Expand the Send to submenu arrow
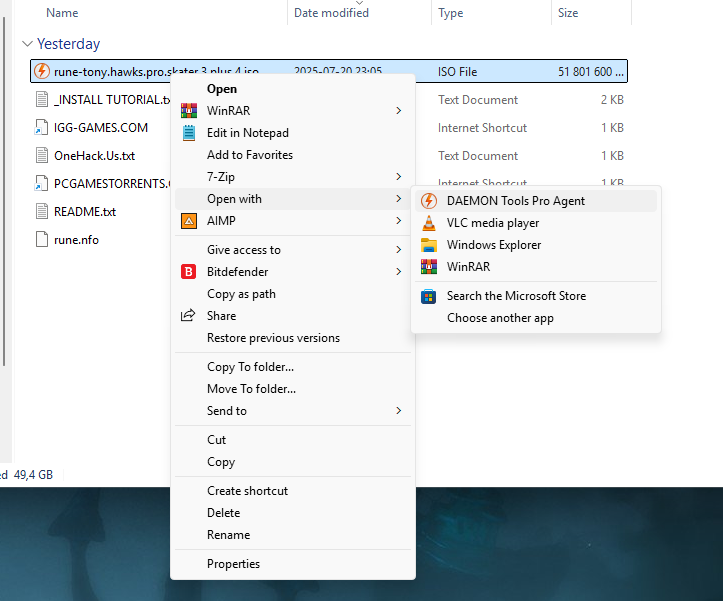 click(x=398, y=411)
